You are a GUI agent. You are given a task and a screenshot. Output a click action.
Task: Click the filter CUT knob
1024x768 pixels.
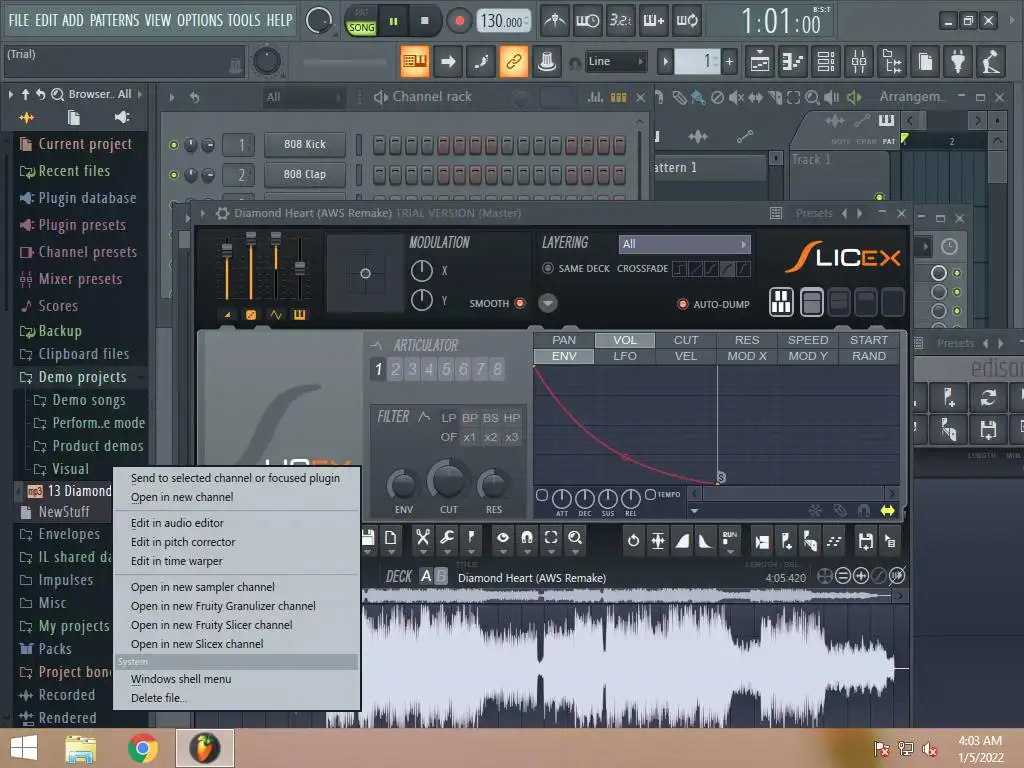(x=448, y=481)
